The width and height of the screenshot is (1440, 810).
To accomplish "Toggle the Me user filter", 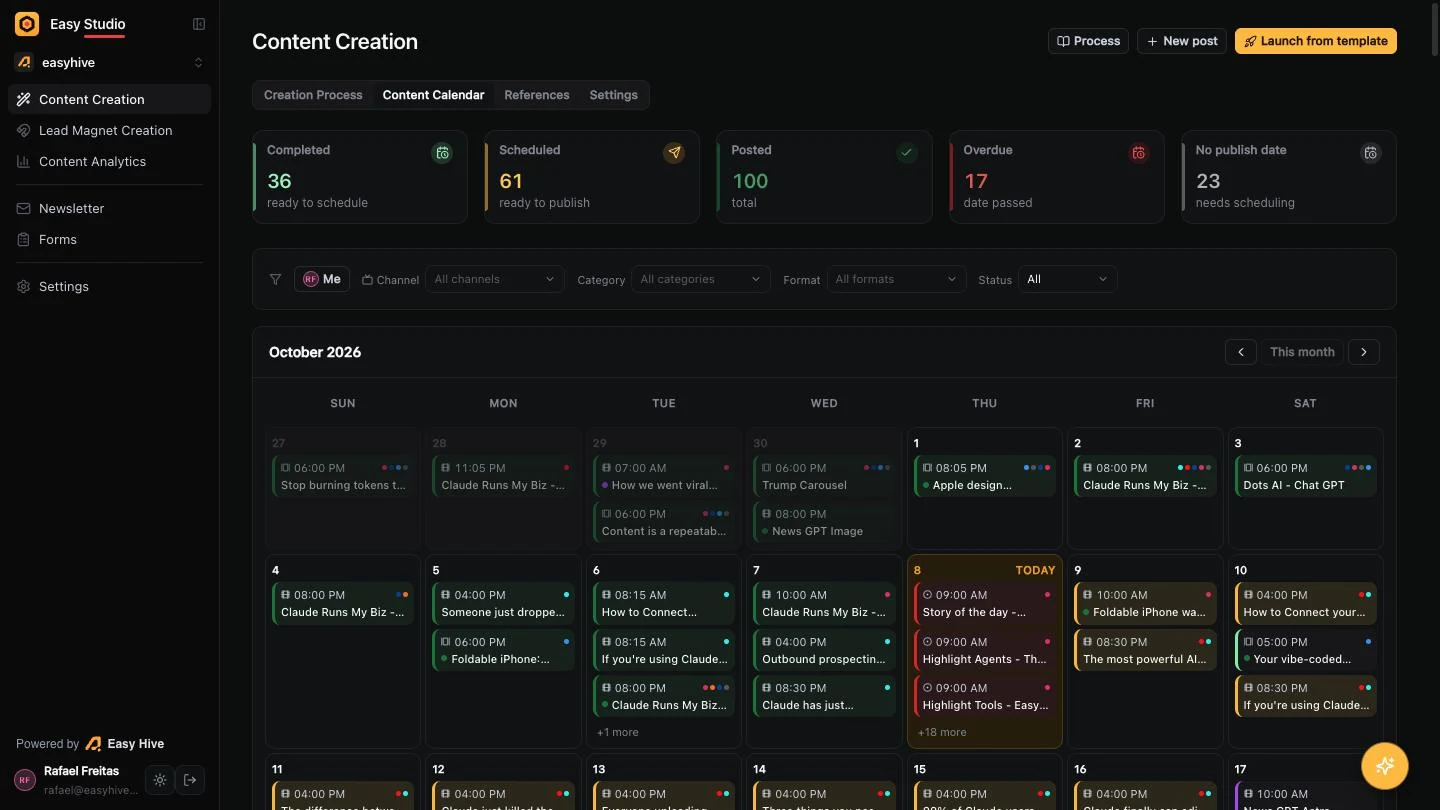I will pos(322,279).
